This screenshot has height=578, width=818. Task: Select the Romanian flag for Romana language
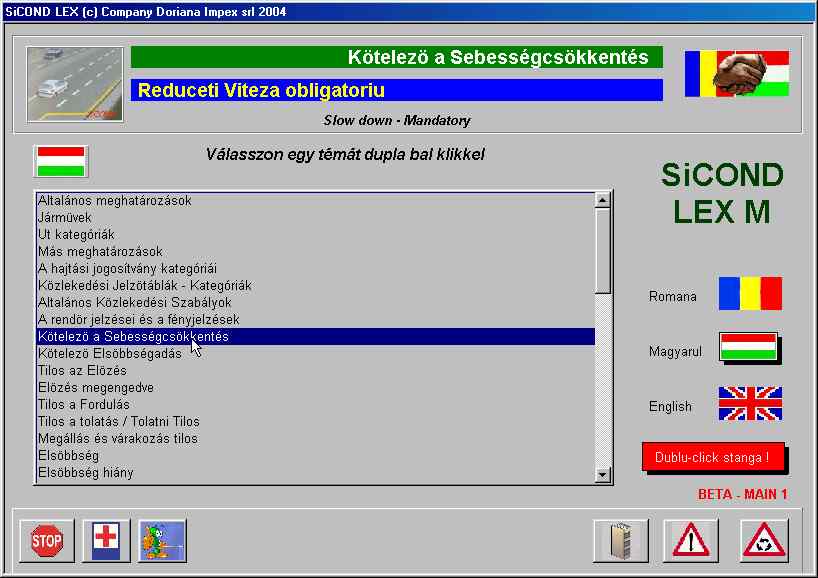click(x=750, y=294)
